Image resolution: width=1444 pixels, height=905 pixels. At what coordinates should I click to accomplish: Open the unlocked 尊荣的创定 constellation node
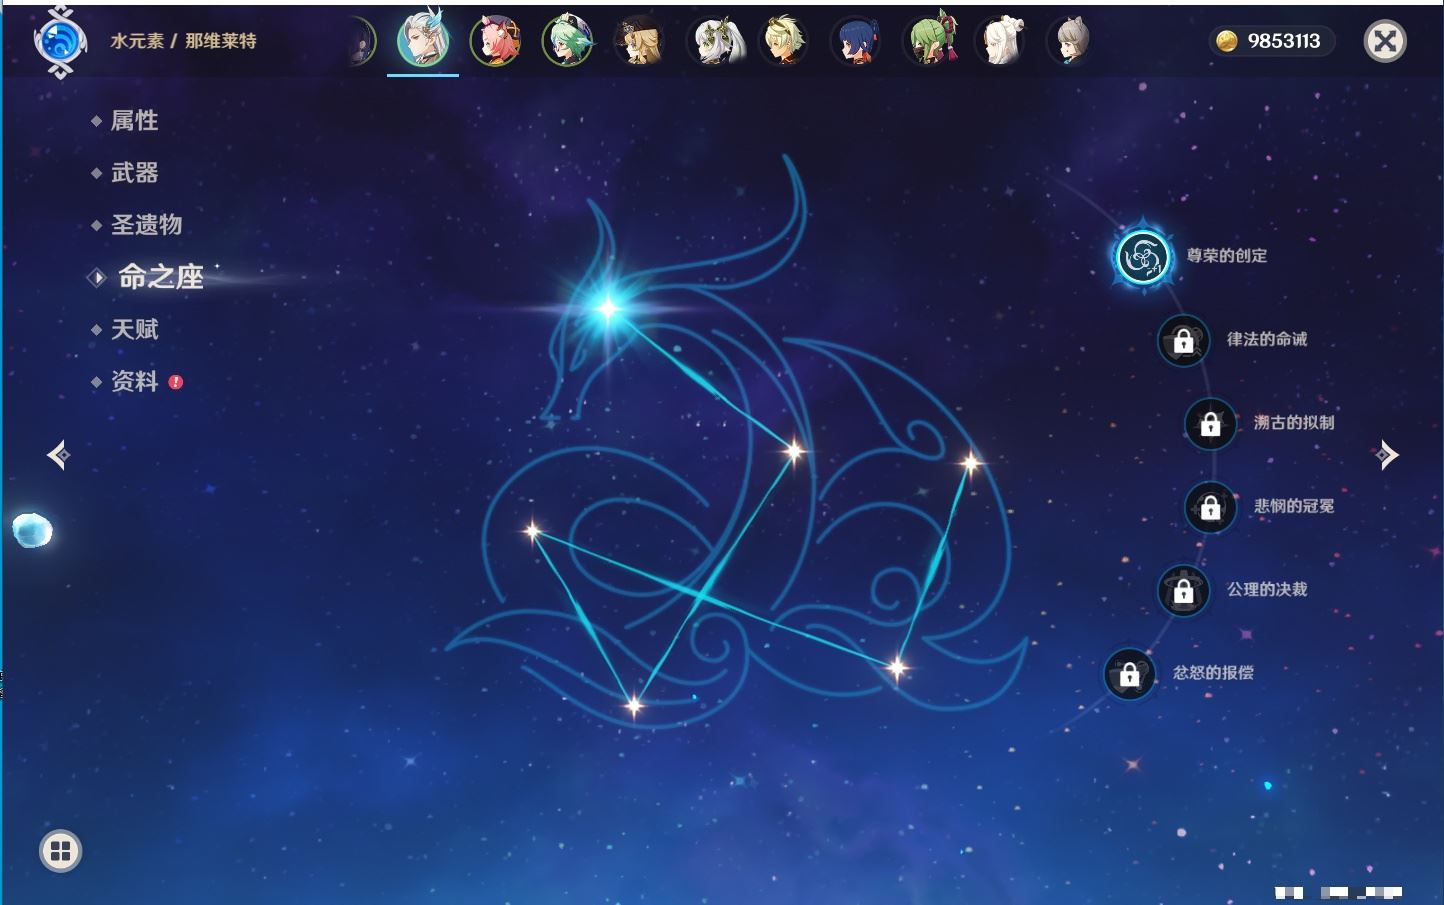(x=1142, y=257)
